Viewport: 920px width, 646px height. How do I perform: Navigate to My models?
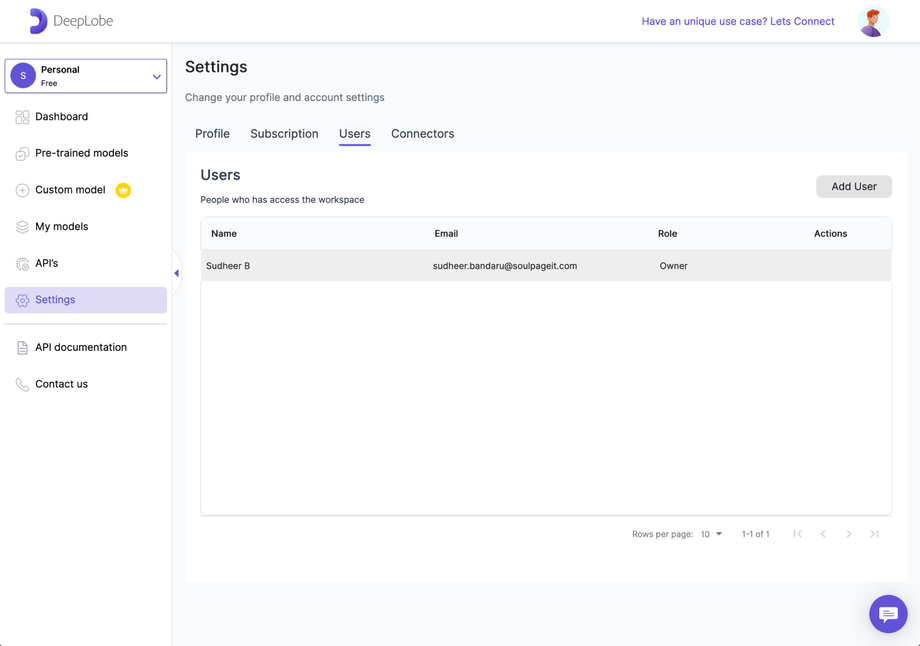coord(64,226)
